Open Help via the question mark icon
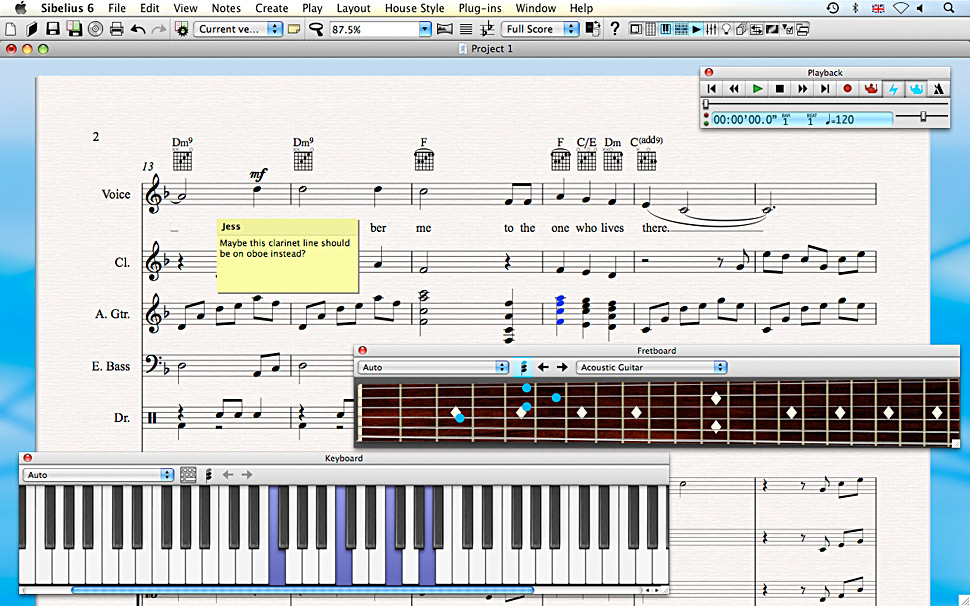 (x=614, y=29)
